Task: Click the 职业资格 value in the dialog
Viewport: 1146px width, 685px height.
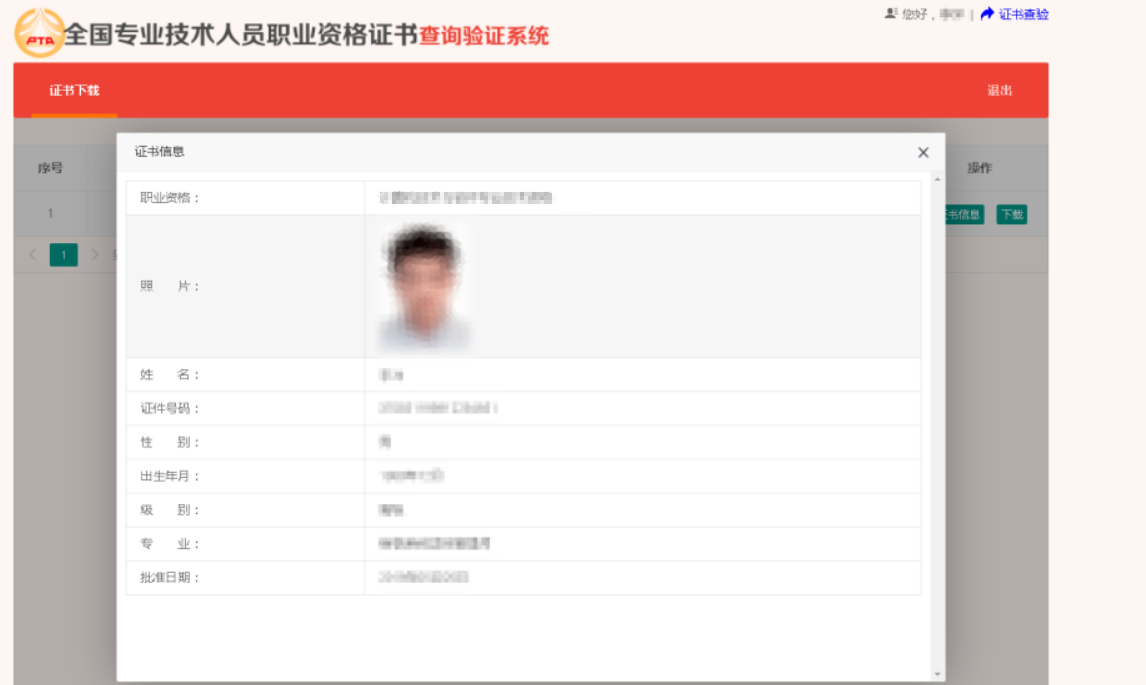Action: click(465, 198)
